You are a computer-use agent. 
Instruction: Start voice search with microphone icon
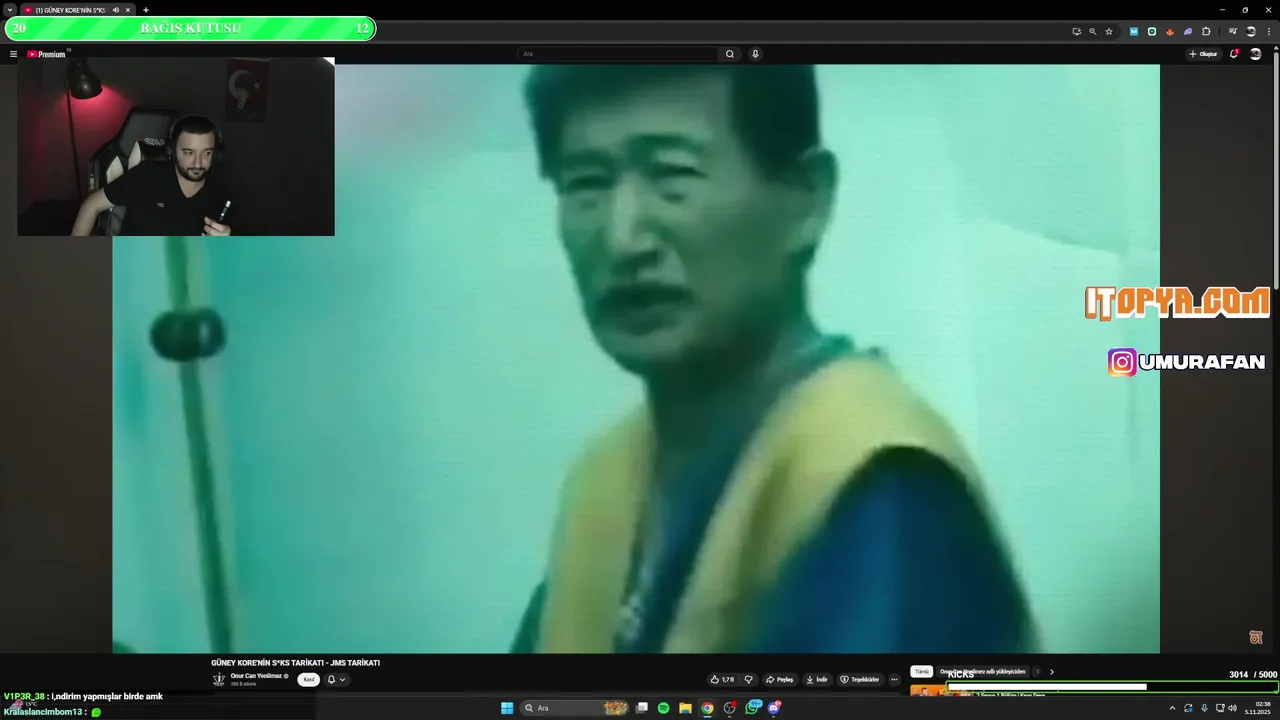755,54
